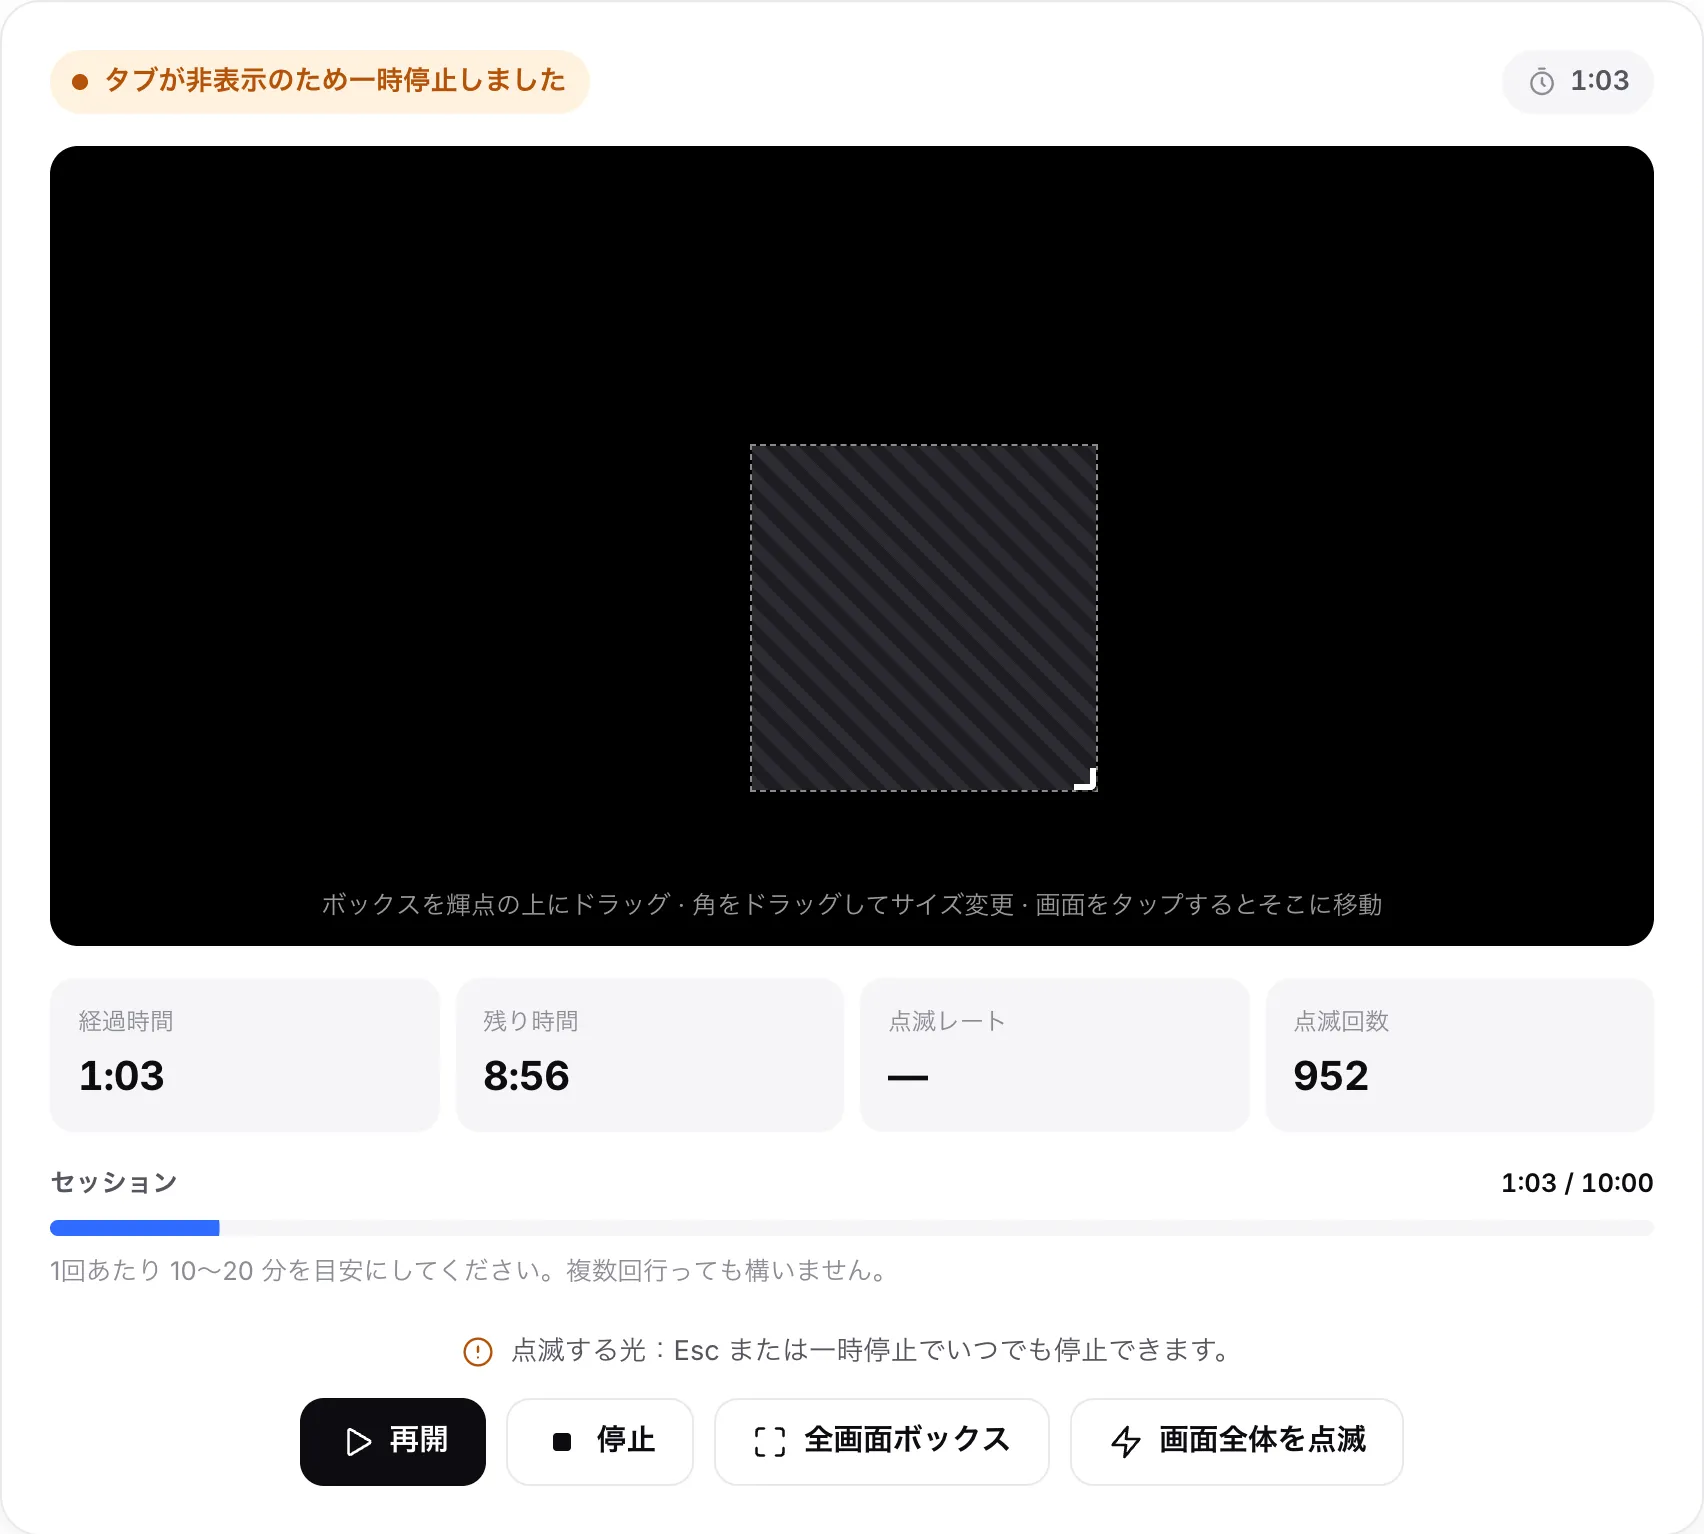The height and width of the screenshot is (1534, 1704).
Task: Click the corner resize handle of the striped box
Action: (1086, 779)
